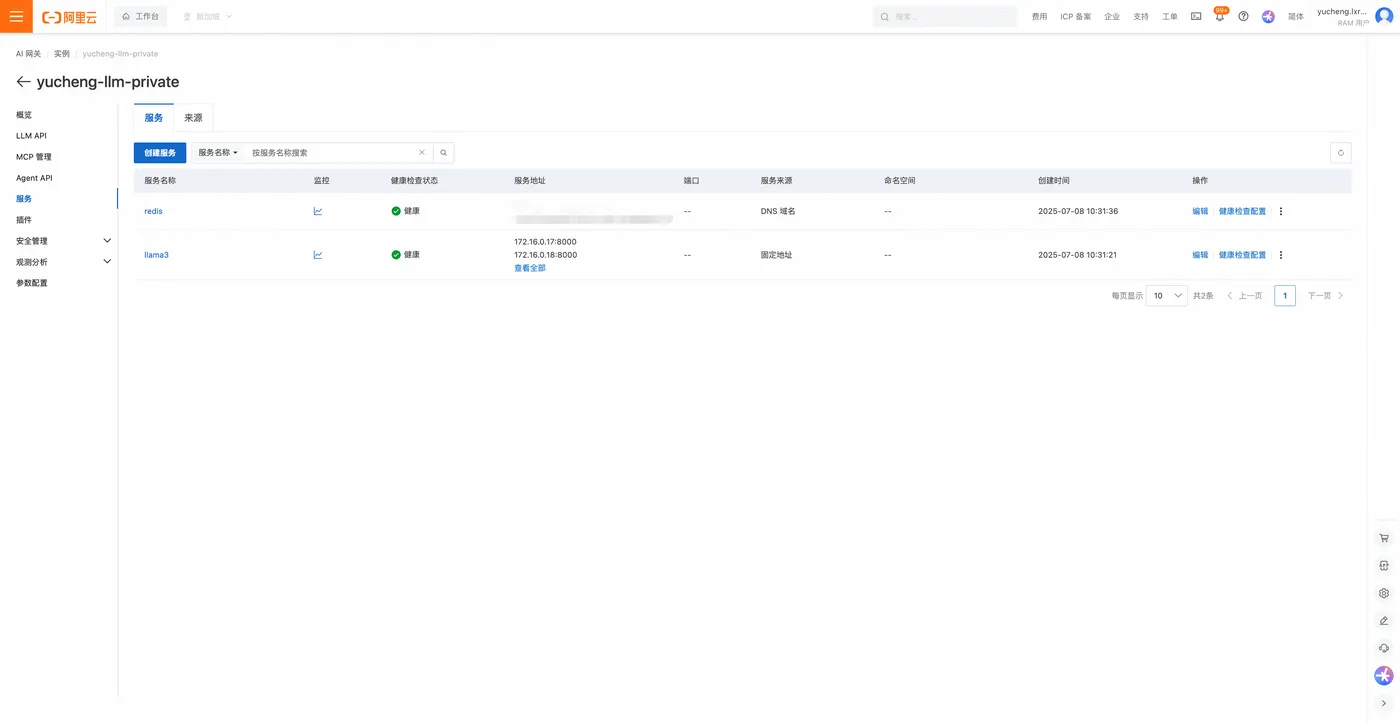The height and width of the screenshot is (723, 1400).
Task: Open the floating feedback pencil icon
Action: click(1384, 621)
